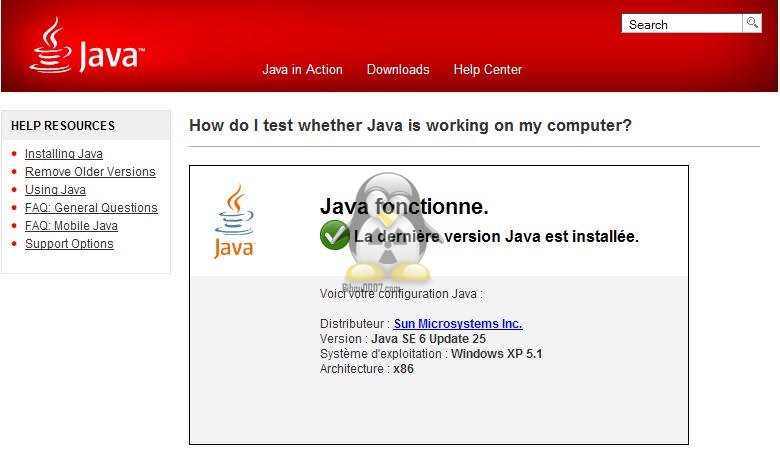The height and width of the screenshot is (455, 780).
Task: Open the Downloads menu
Action: point(398,70)
